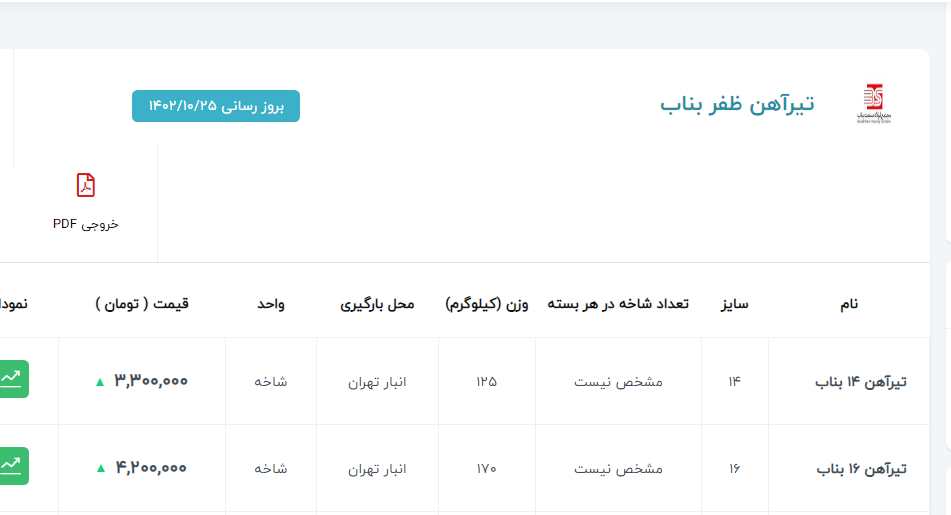Click the بروز رسانی ۱۴۰۲/۱۰/۲۵ badge
The width and height of the screenshot is (951, 515).
coord(216,106)
